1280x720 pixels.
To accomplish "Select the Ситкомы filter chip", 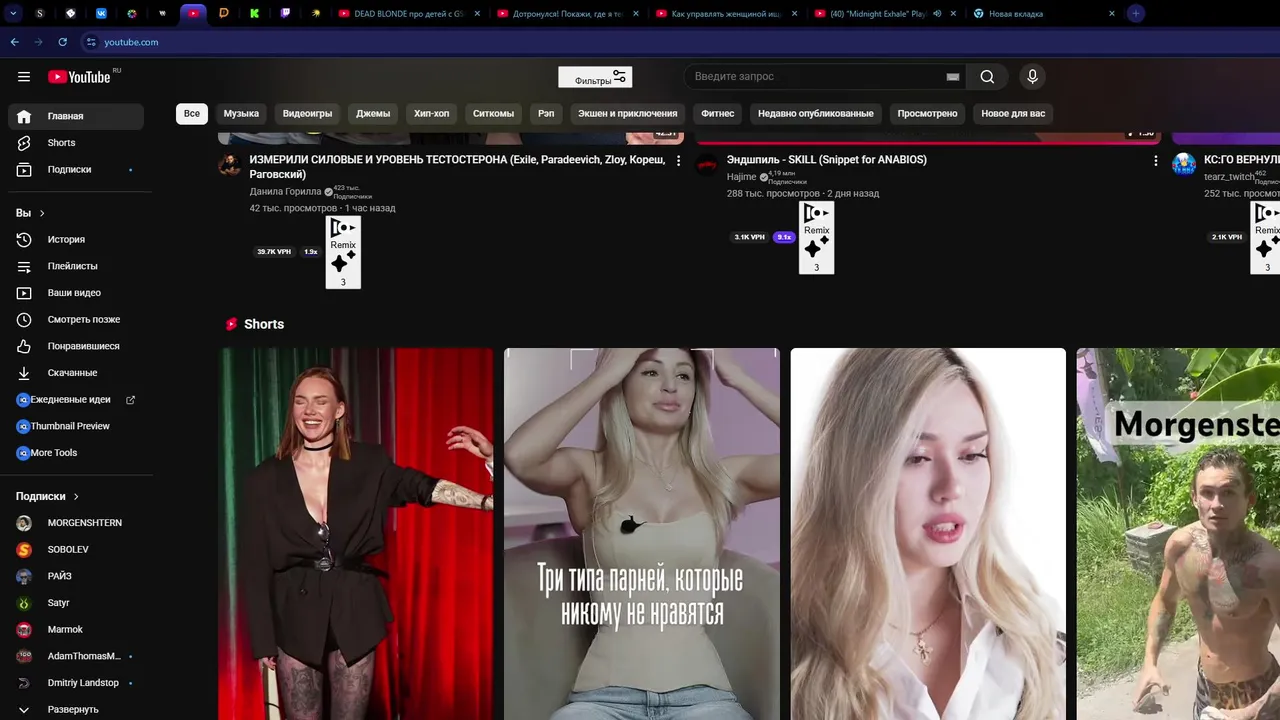I will point(493,113).
